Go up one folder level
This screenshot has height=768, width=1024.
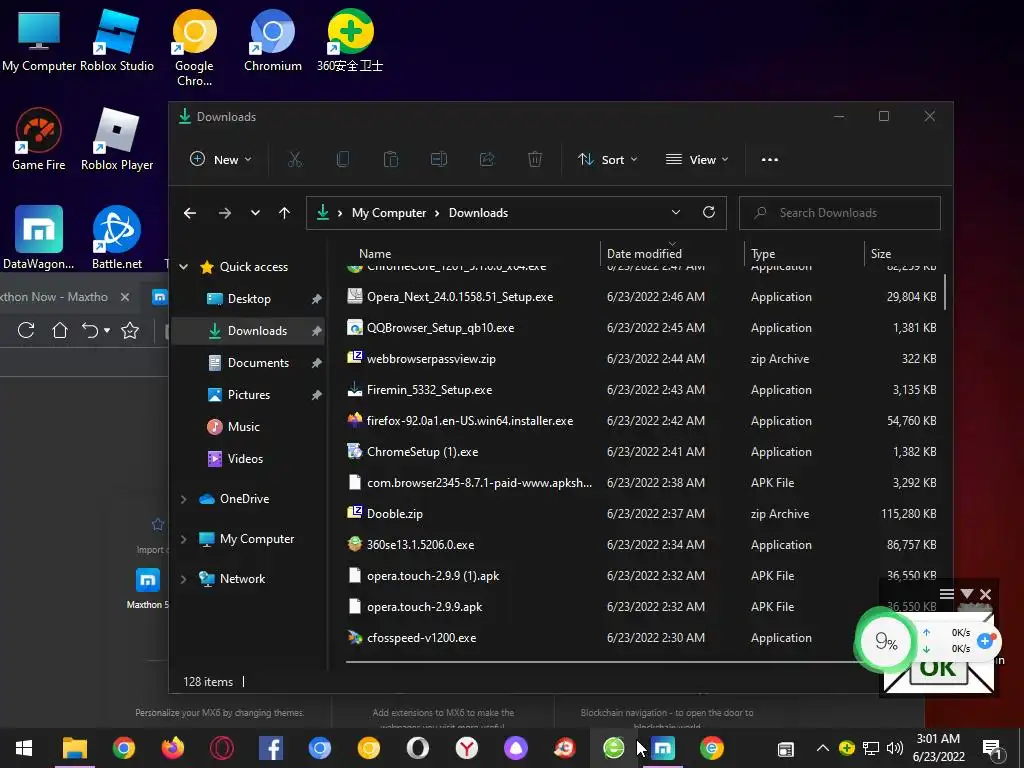coord(284,213)
